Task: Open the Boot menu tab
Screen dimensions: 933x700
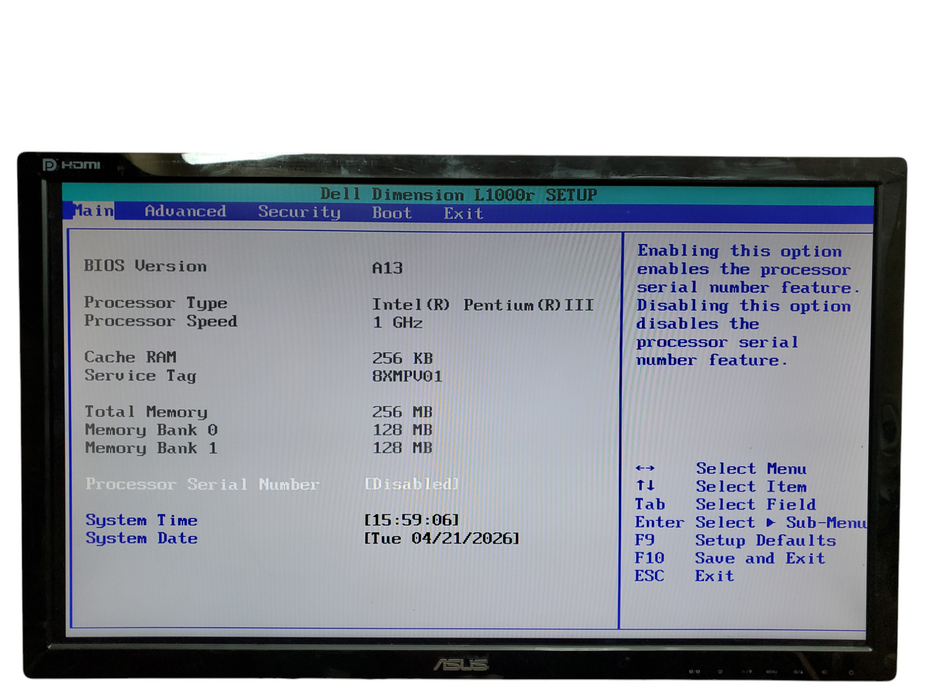Action: (392, 213)
